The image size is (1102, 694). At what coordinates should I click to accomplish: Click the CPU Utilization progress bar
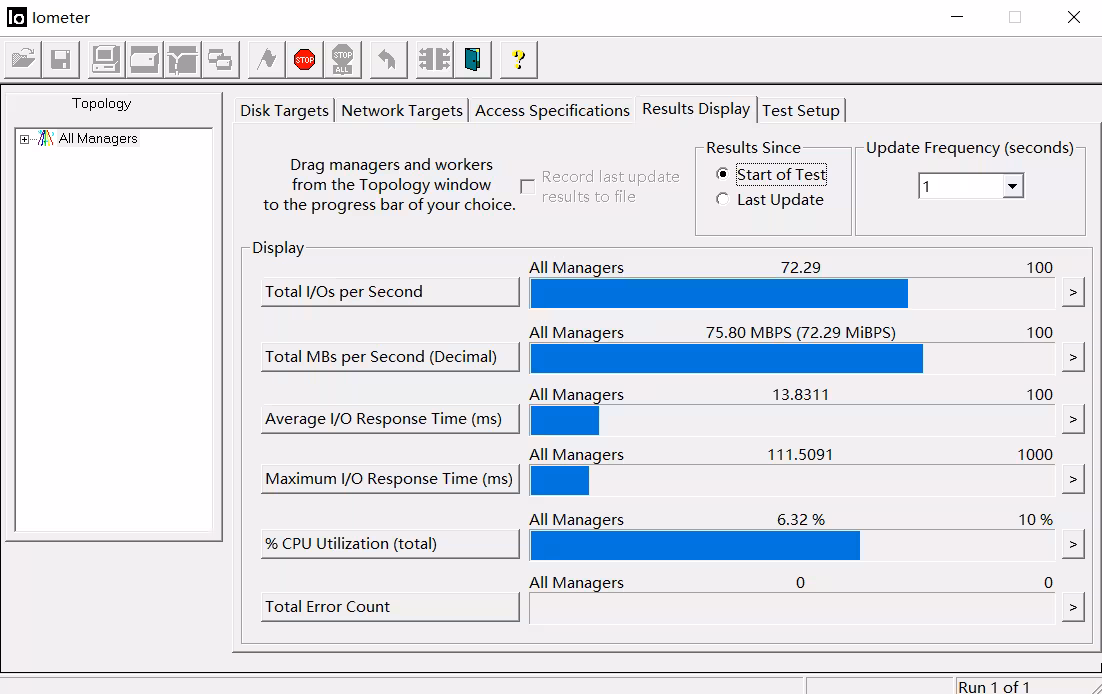pyautogui.click(x=792, y=546)
